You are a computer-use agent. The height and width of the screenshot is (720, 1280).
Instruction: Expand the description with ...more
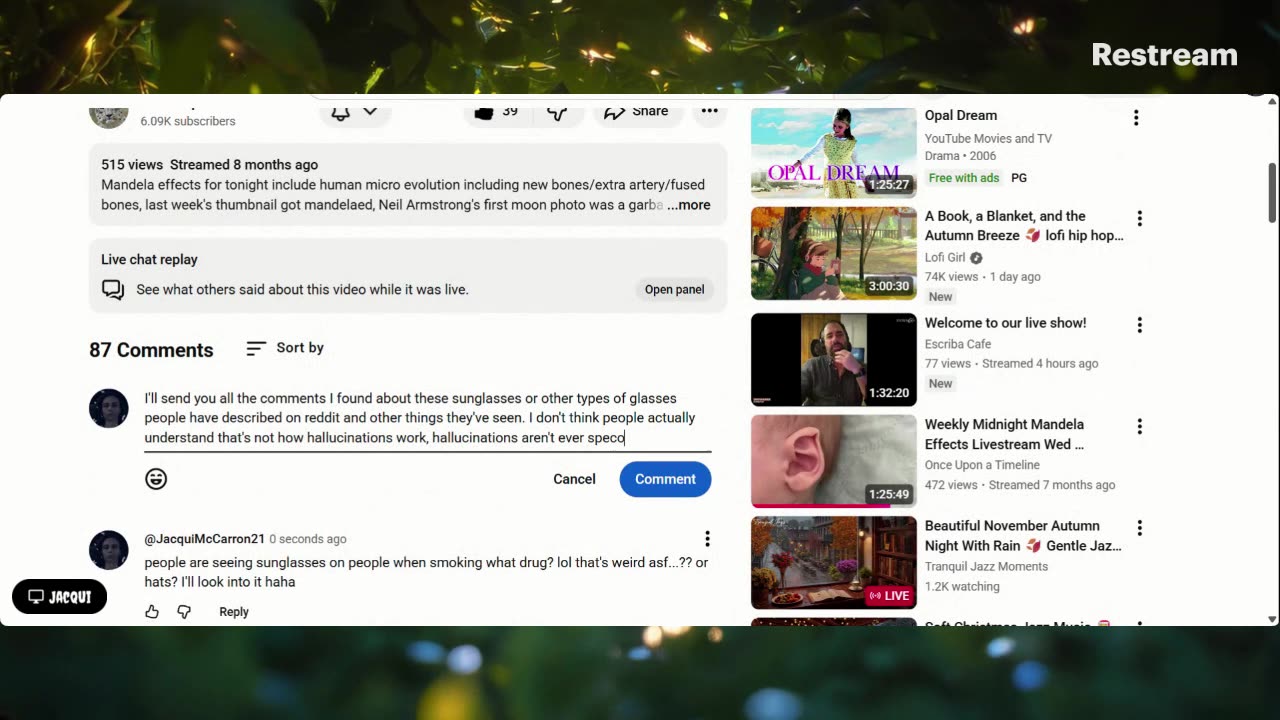tap(689, 205)
